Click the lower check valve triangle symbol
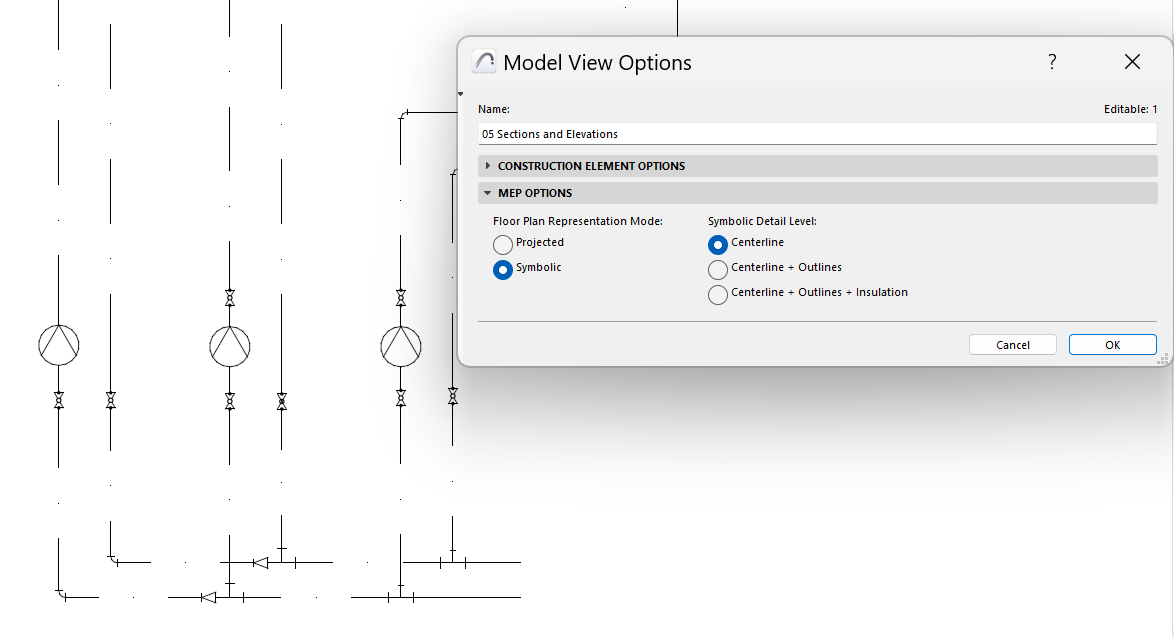The width and height of the screenshot is (1174, 637). (208, 597)
